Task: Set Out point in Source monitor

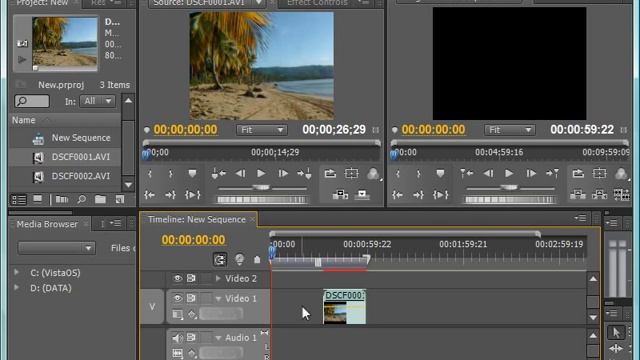Action: pyautogui.click(x=170, y=174)
